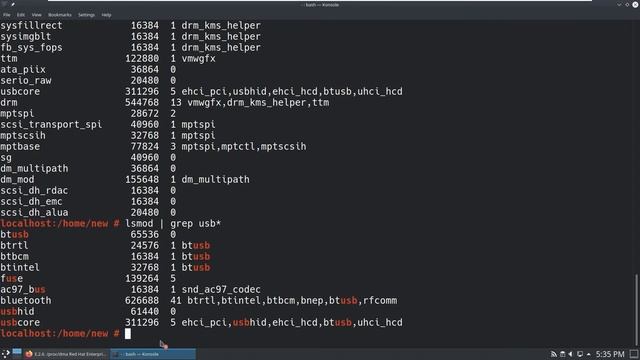Click the 'fb_sys_fops' module name
640x360 pixels.
click(x=31, y=47)
